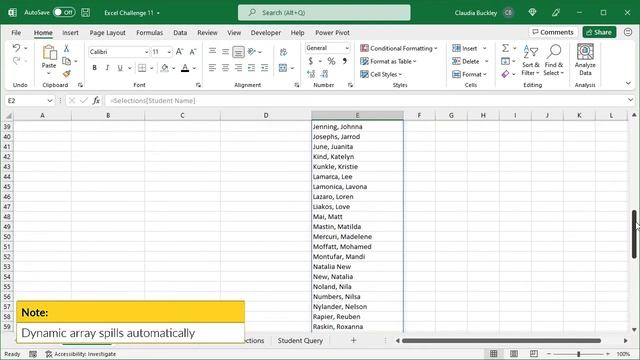Click Increase Decimal icon
Viewport: 640px width, 360px height.
pos(311,74)
